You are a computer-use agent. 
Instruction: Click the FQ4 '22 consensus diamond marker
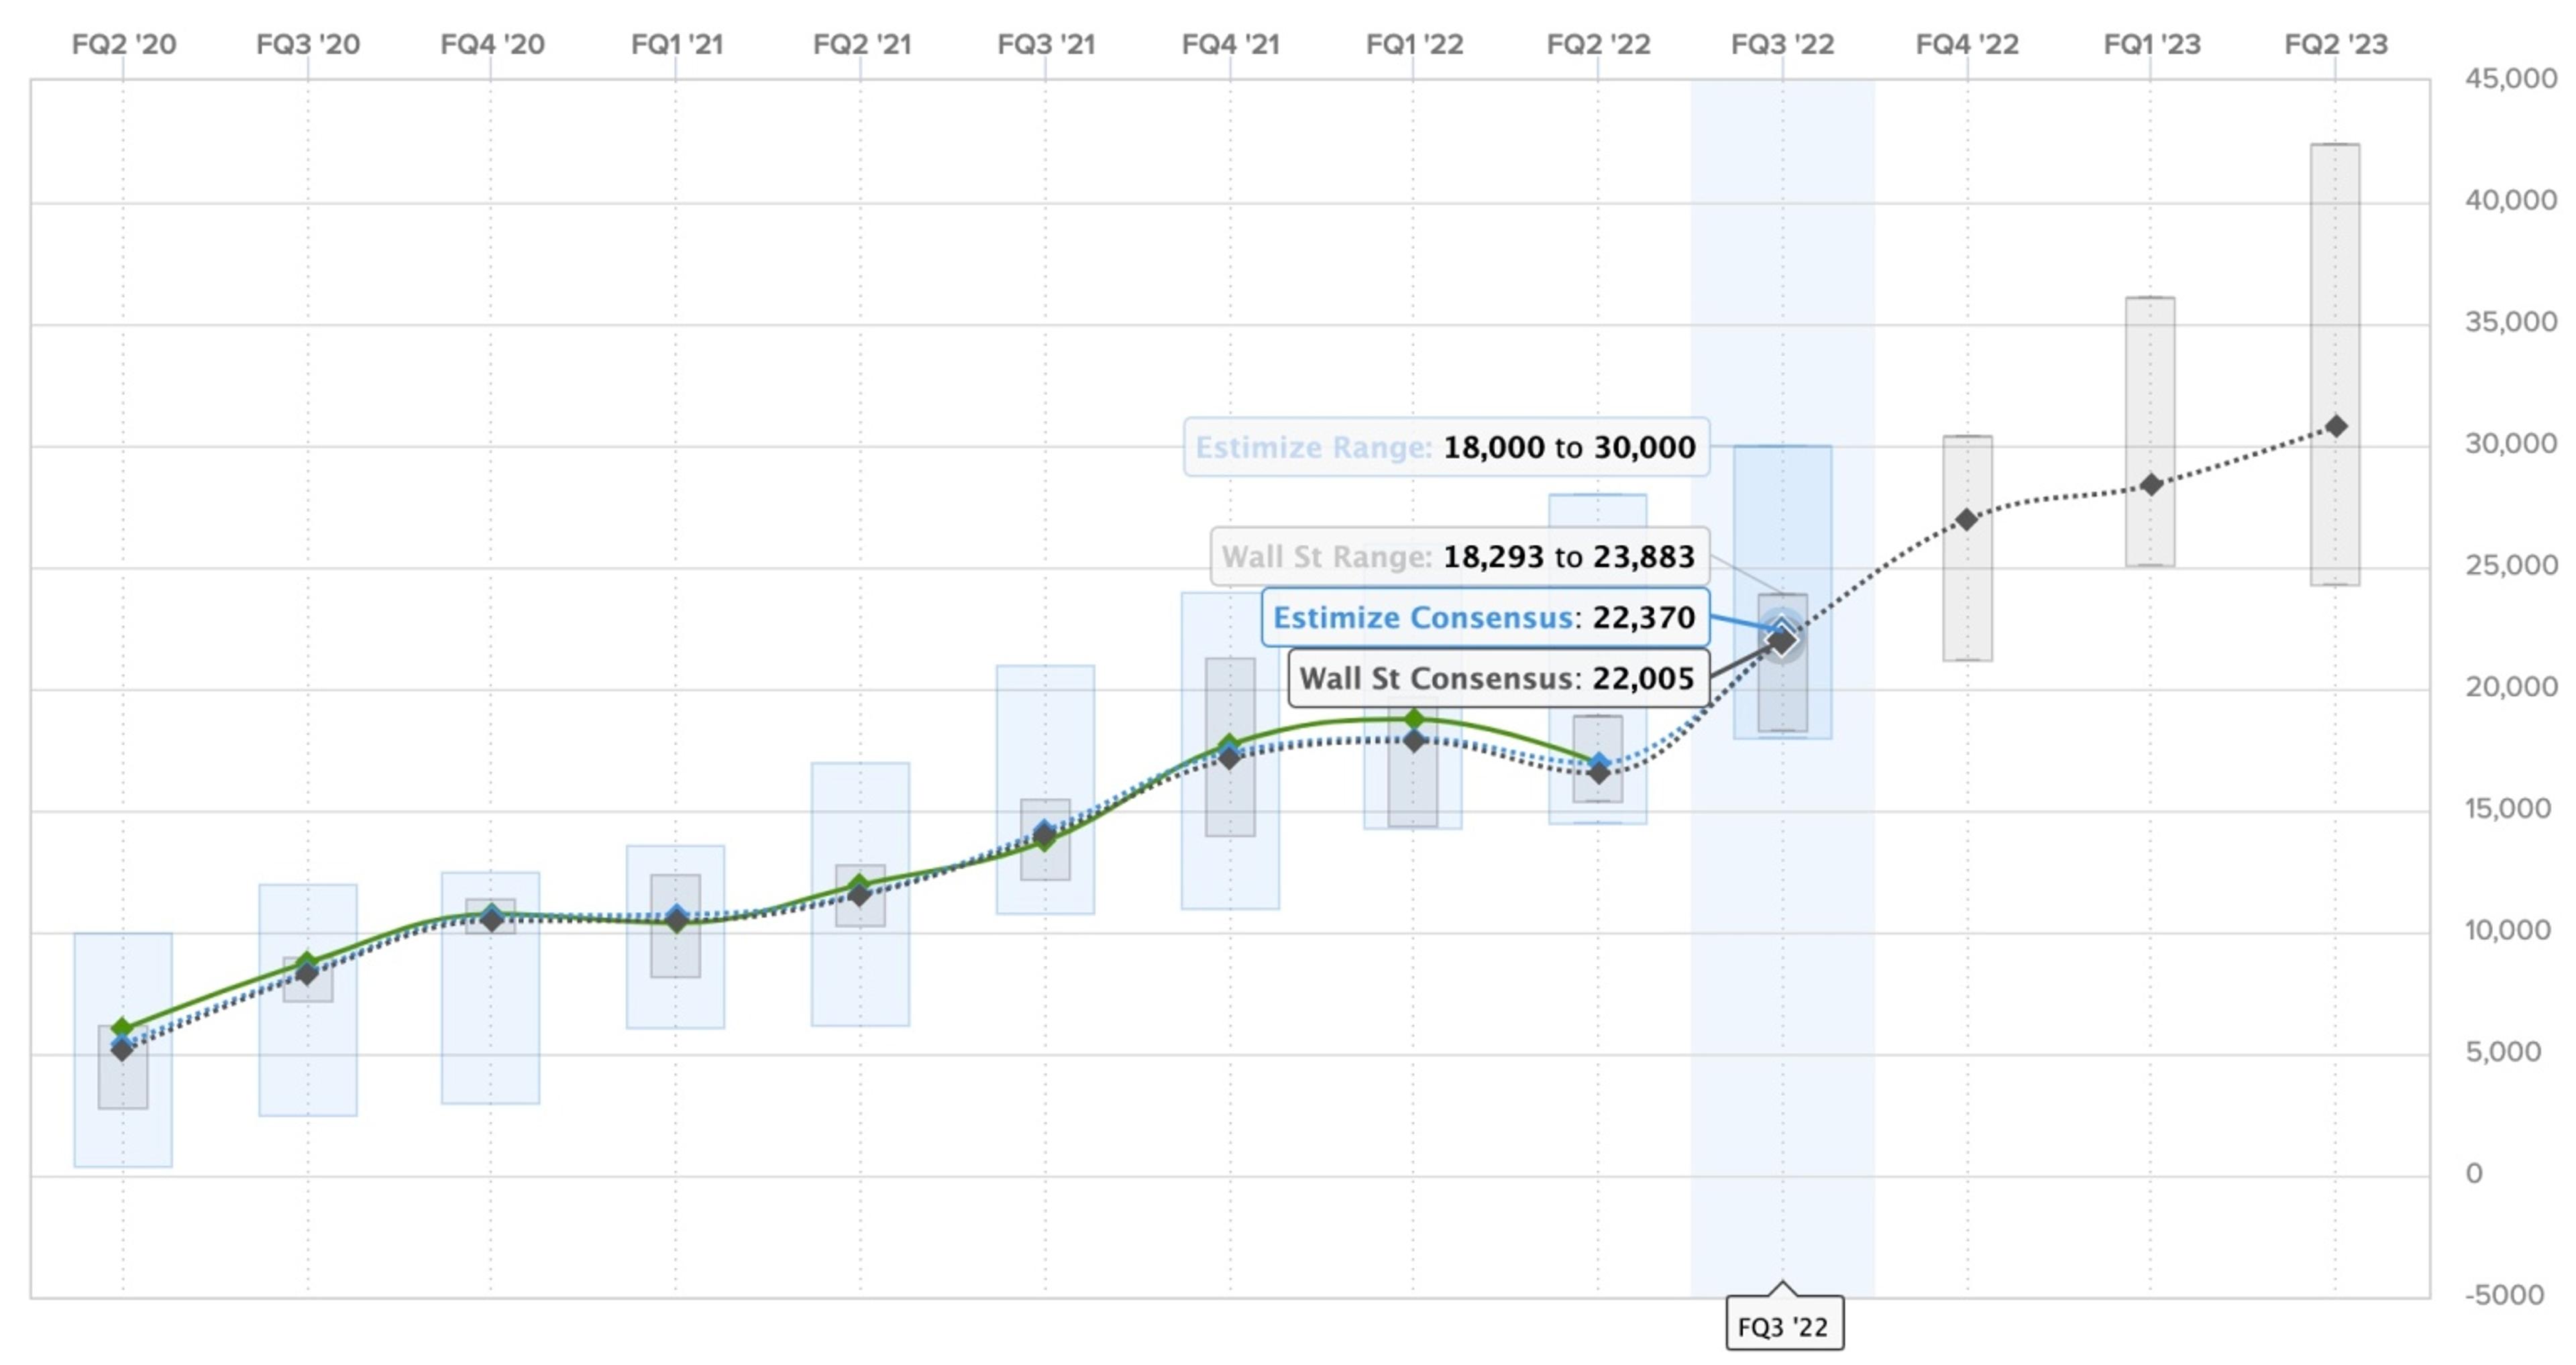(x=1967, y=520)
